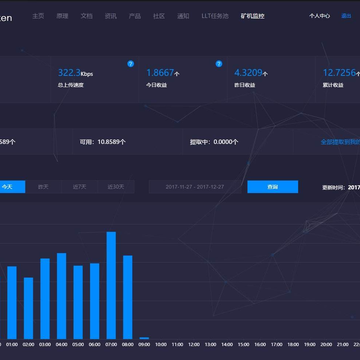Select the 今天 time range tab
This screenshot has height=360, width=360.
point(12,187)
